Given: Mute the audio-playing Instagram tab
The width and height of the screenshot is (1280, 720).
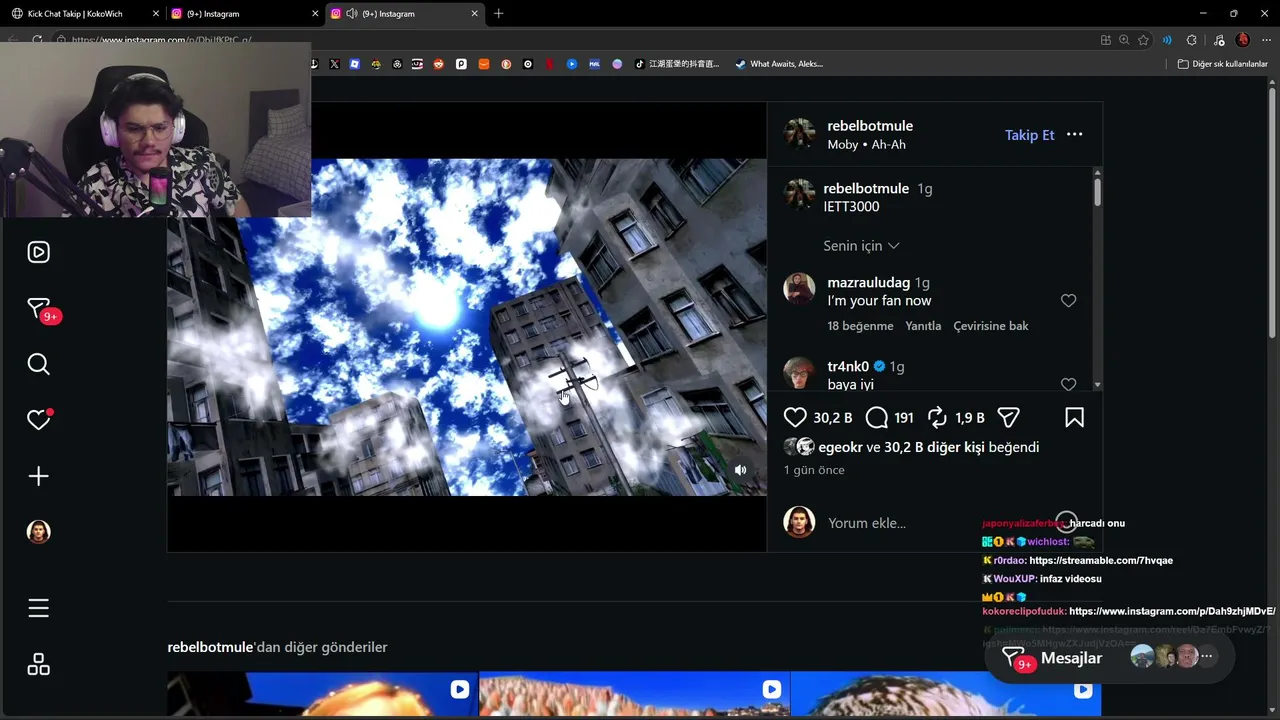Looking at the screenshot, I should tap(352, 14).
